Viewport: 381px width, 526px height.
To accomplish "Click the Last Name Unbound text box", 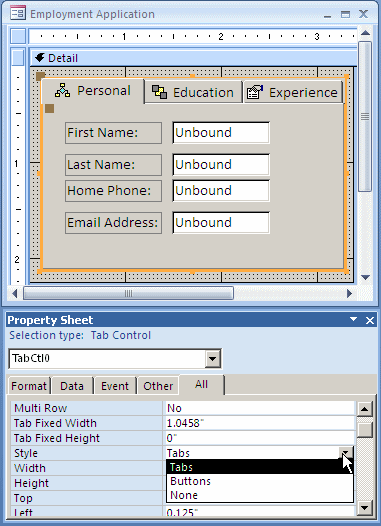I will pos(221,165).
